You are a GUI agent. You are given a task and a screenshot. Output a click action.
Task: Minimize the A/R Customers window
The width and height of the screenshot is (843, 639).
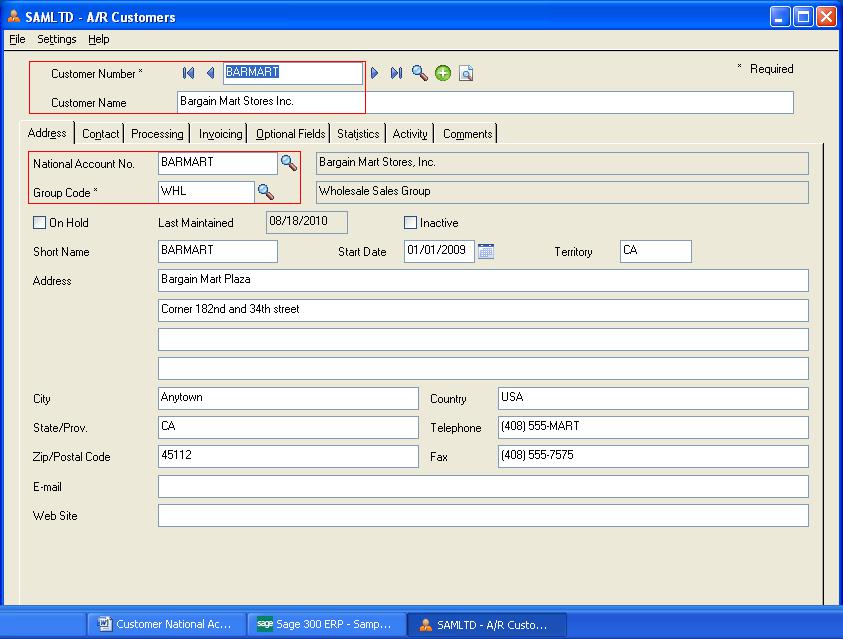tap(779, 17)
